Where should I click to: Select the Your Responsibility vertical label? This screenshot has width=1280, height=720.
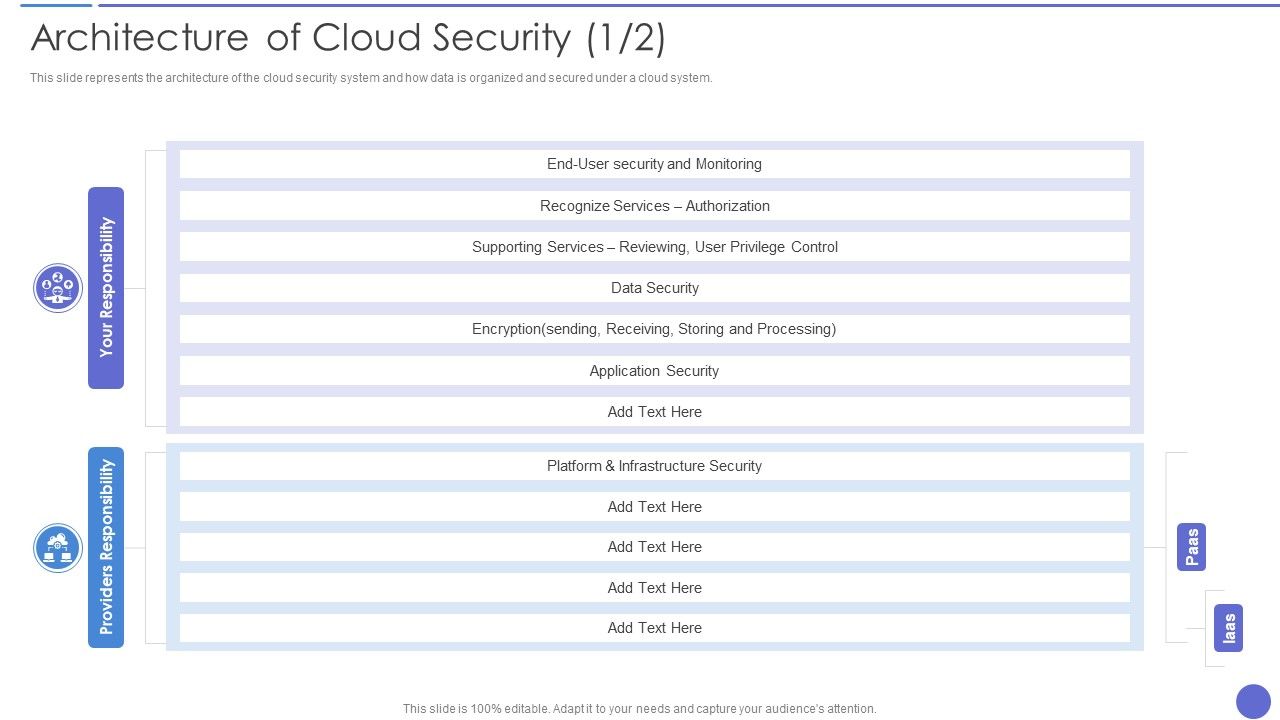(x=106, y=288)
